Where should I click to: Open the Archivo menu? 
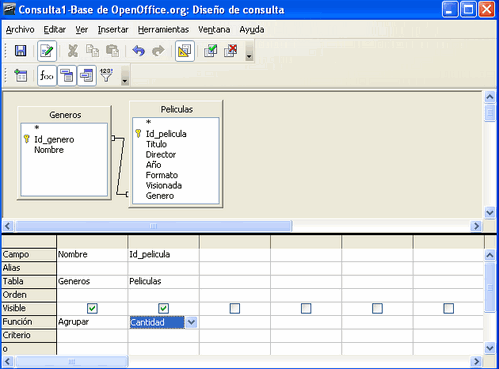coord(20,30)
